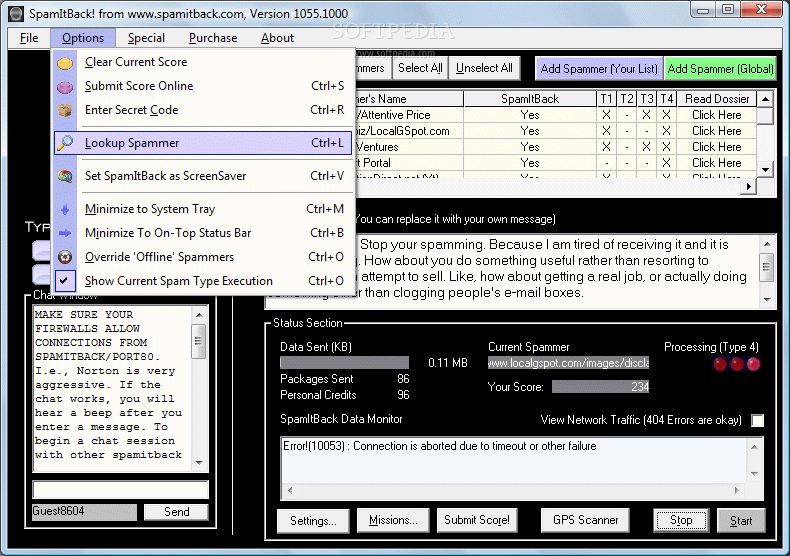
Task: Click the Error!(10053) line in data monitor
Action: tap(439, 446)
